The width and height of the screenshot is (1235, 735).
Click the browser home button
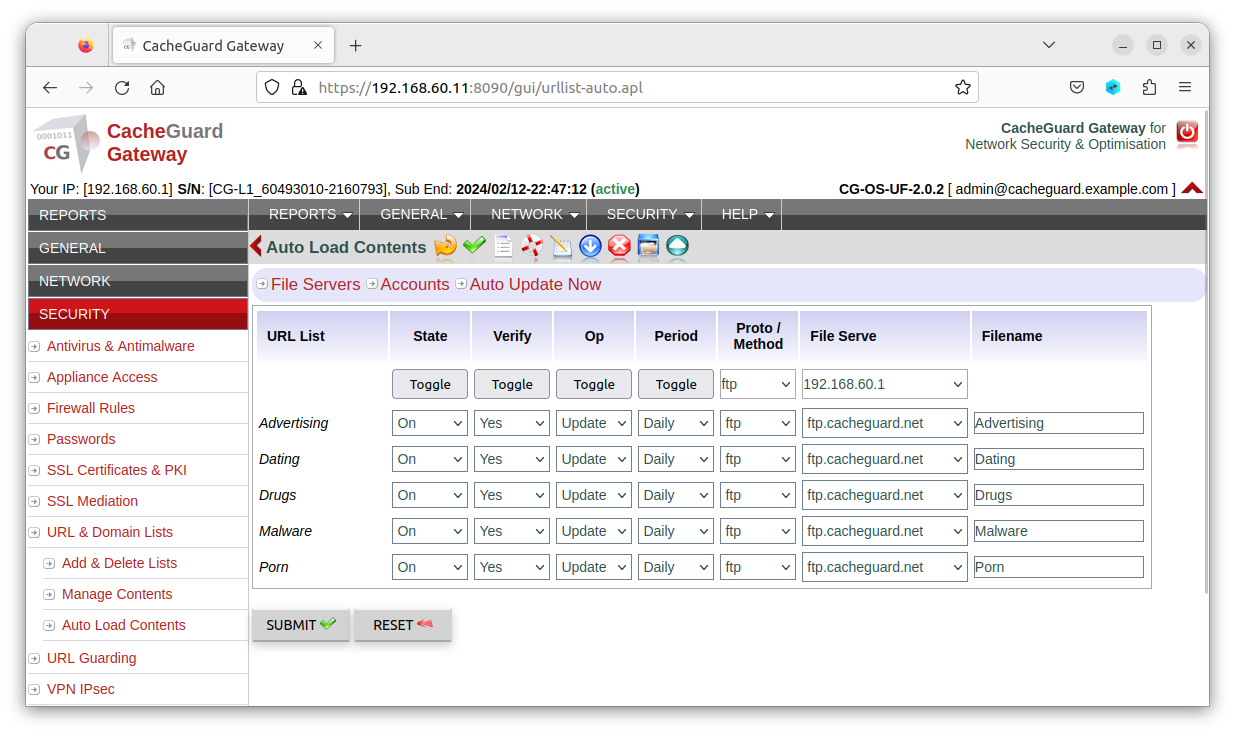click(157, 87)
